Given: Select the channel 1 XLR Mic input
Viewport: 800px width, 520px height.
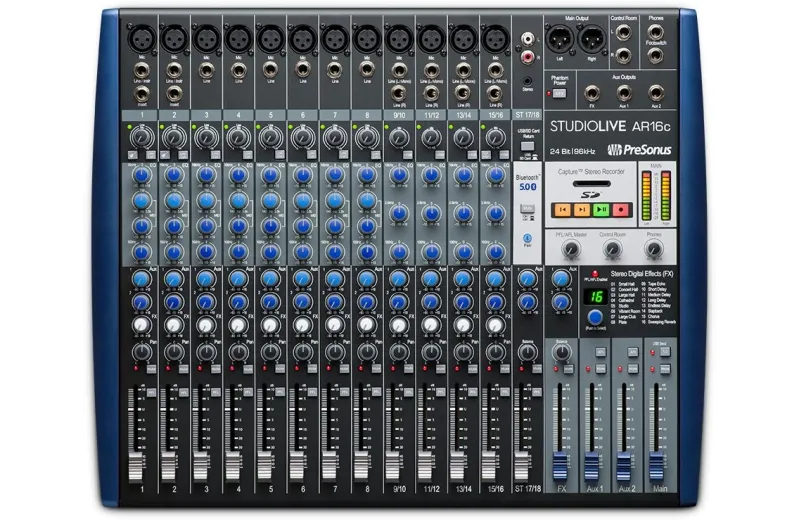Looking at the screenshot, I should tap(142, 38).
